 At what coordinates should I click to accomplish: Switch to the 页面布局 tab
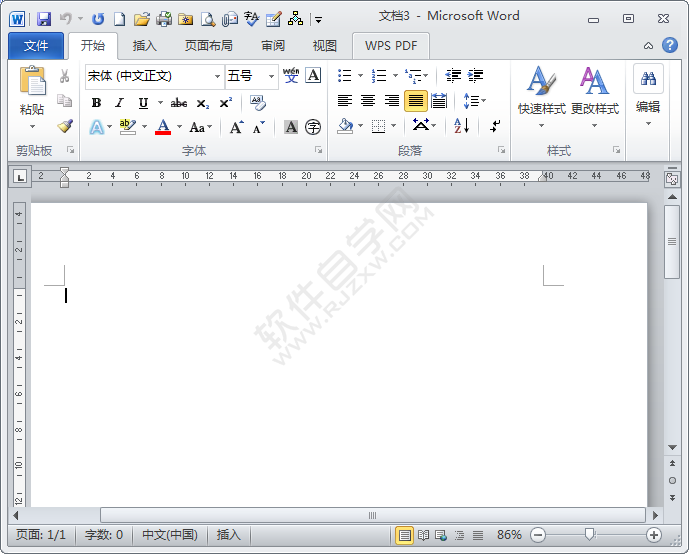coord(208,45)
